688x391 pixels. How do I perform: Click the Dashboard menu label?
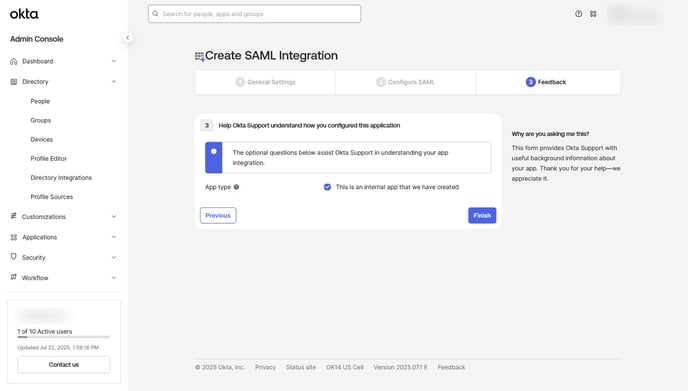(38, 61)
